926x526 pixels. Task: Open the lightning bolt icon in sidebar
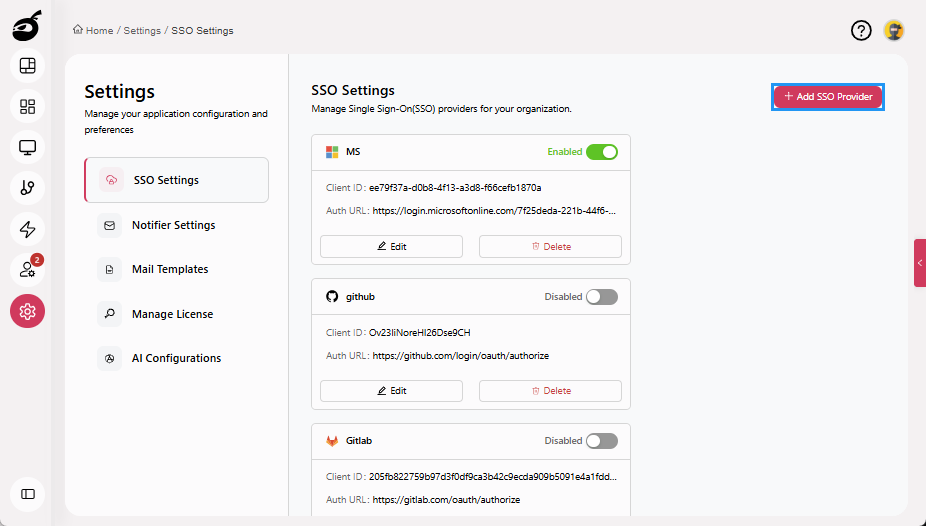tap(27, 229)
